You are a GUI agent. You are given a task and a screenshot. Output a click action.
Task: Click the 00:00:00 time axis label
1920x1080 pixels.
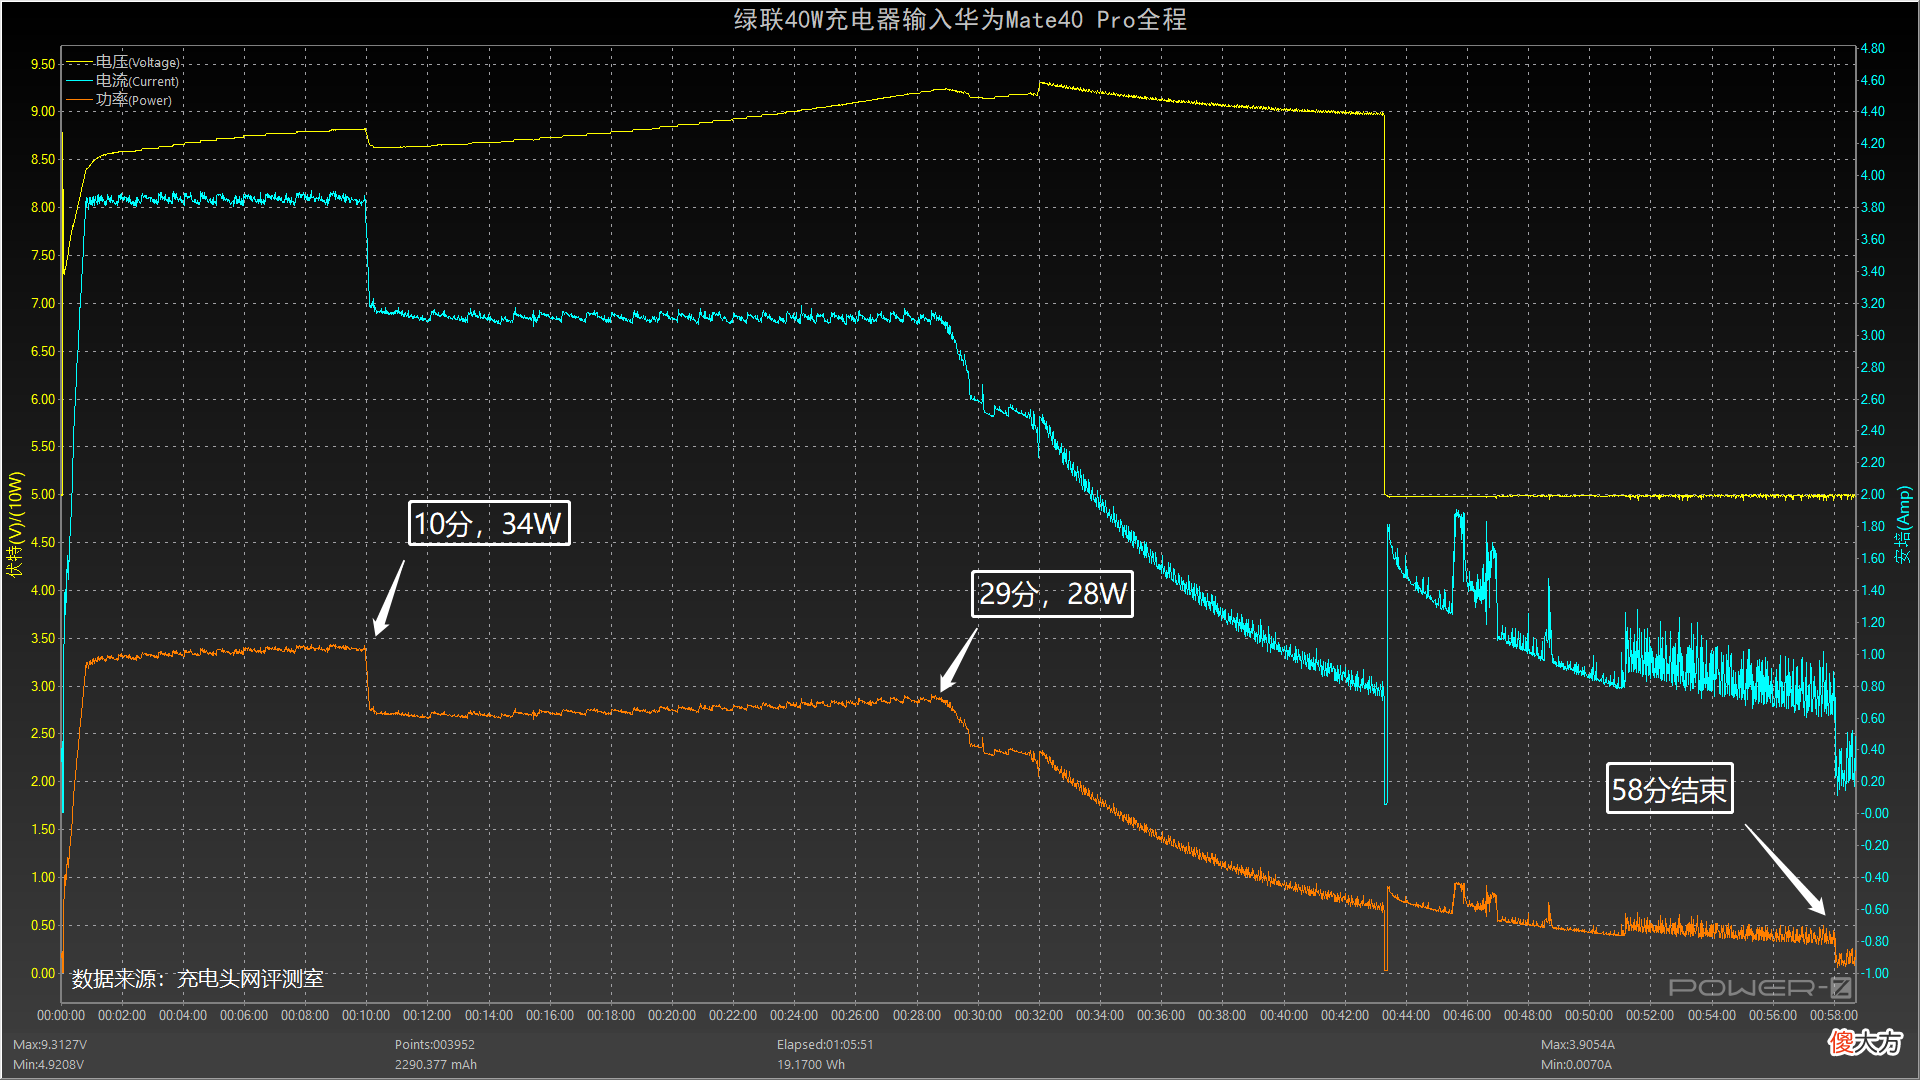61,1016
